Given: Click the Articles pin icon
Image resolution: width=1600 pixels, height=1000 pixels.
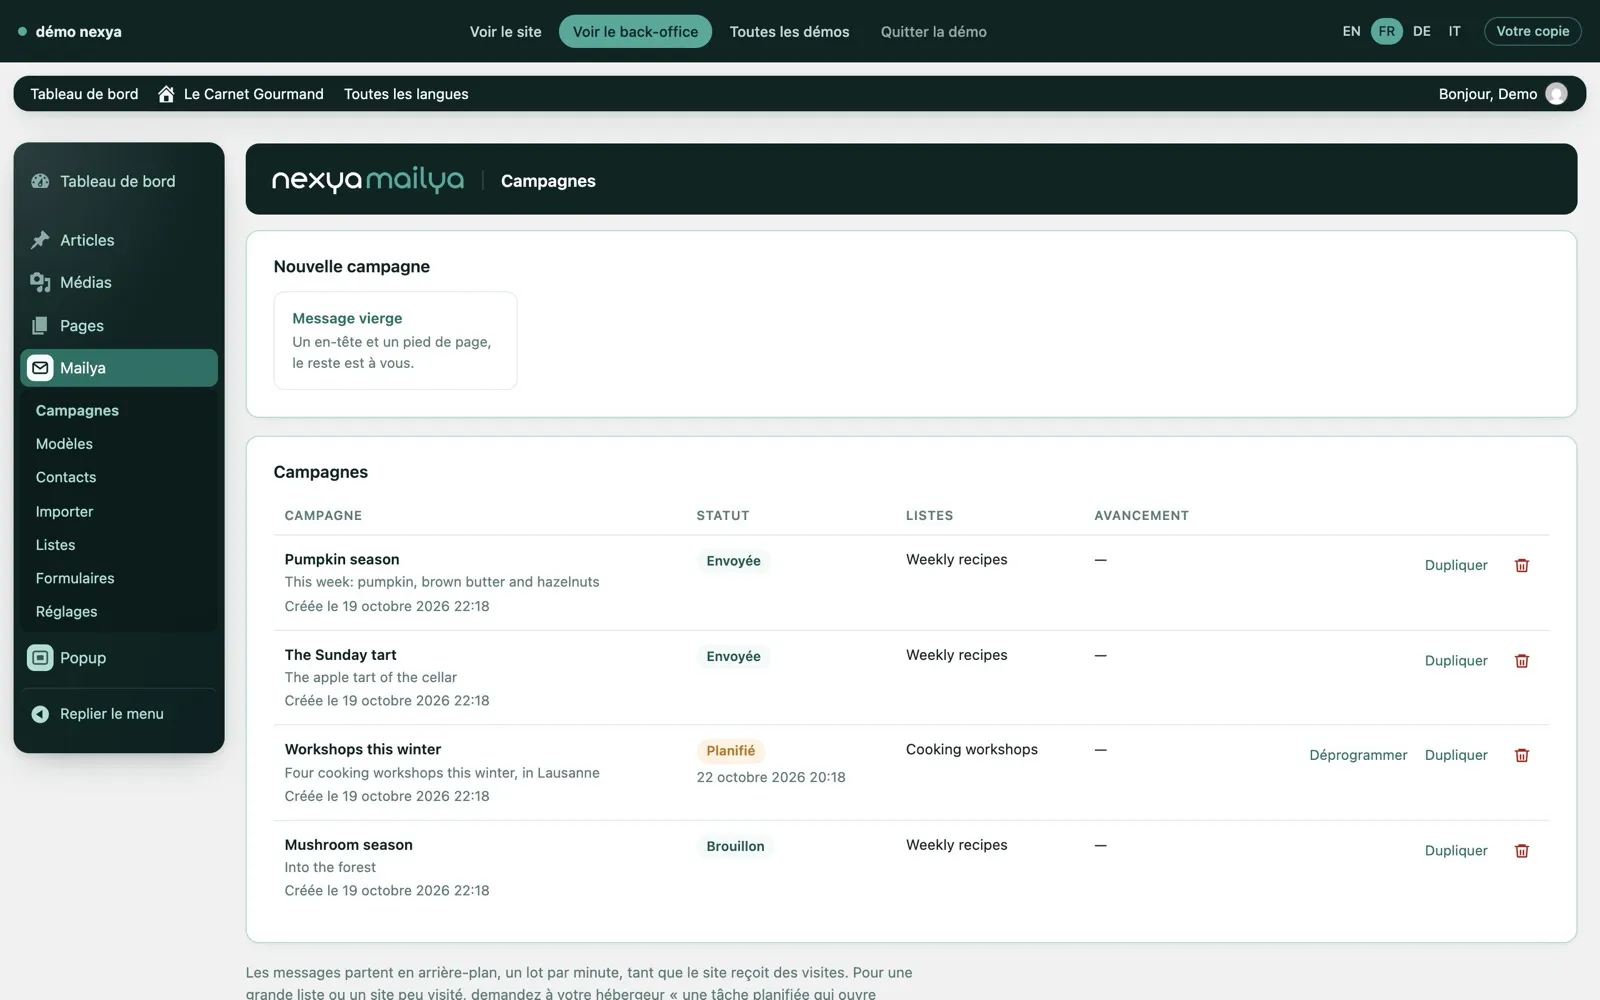Looking at the screenshot, I should pyautogui.click(x=40, y=240).
